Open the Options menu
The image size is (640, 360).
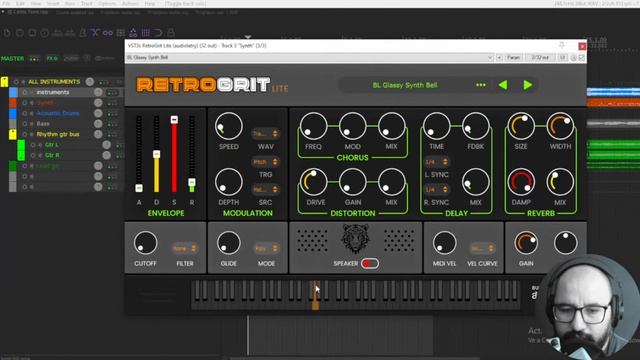107,4
